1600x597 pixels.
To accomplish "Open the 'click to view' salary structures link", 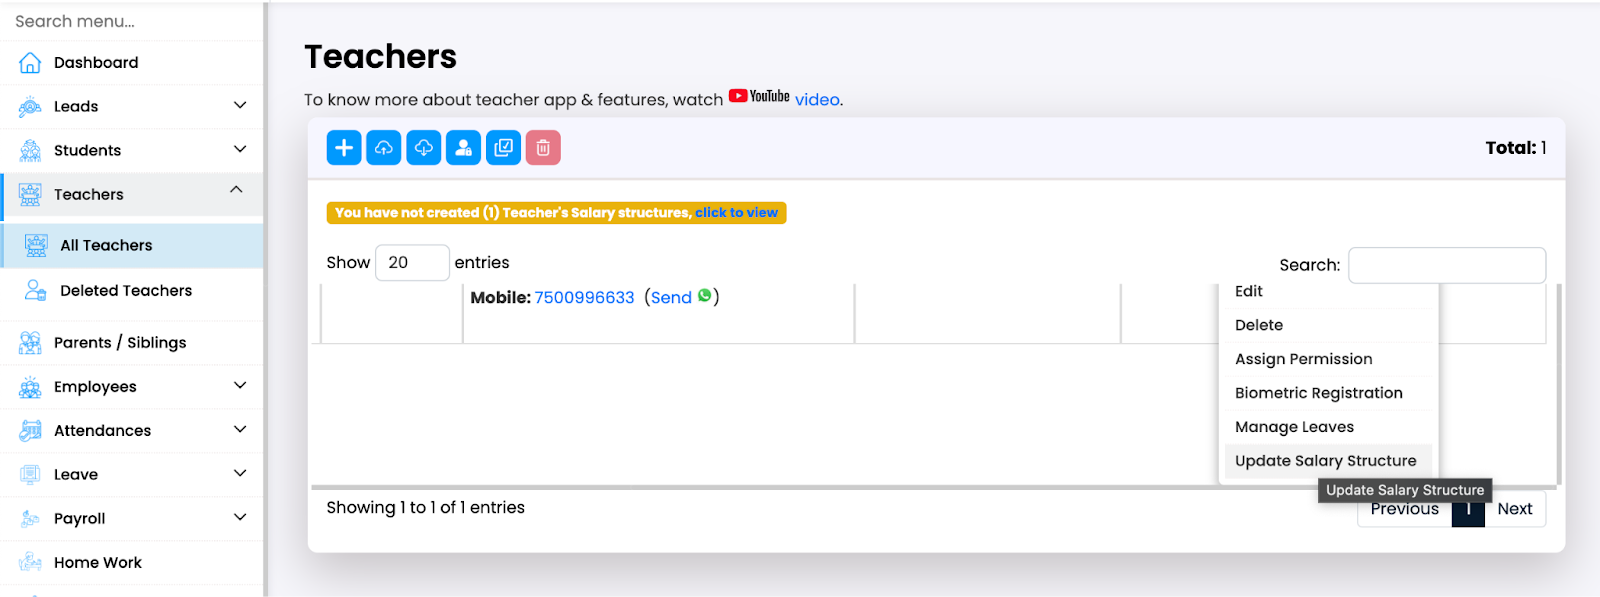I will pos(736,213).
